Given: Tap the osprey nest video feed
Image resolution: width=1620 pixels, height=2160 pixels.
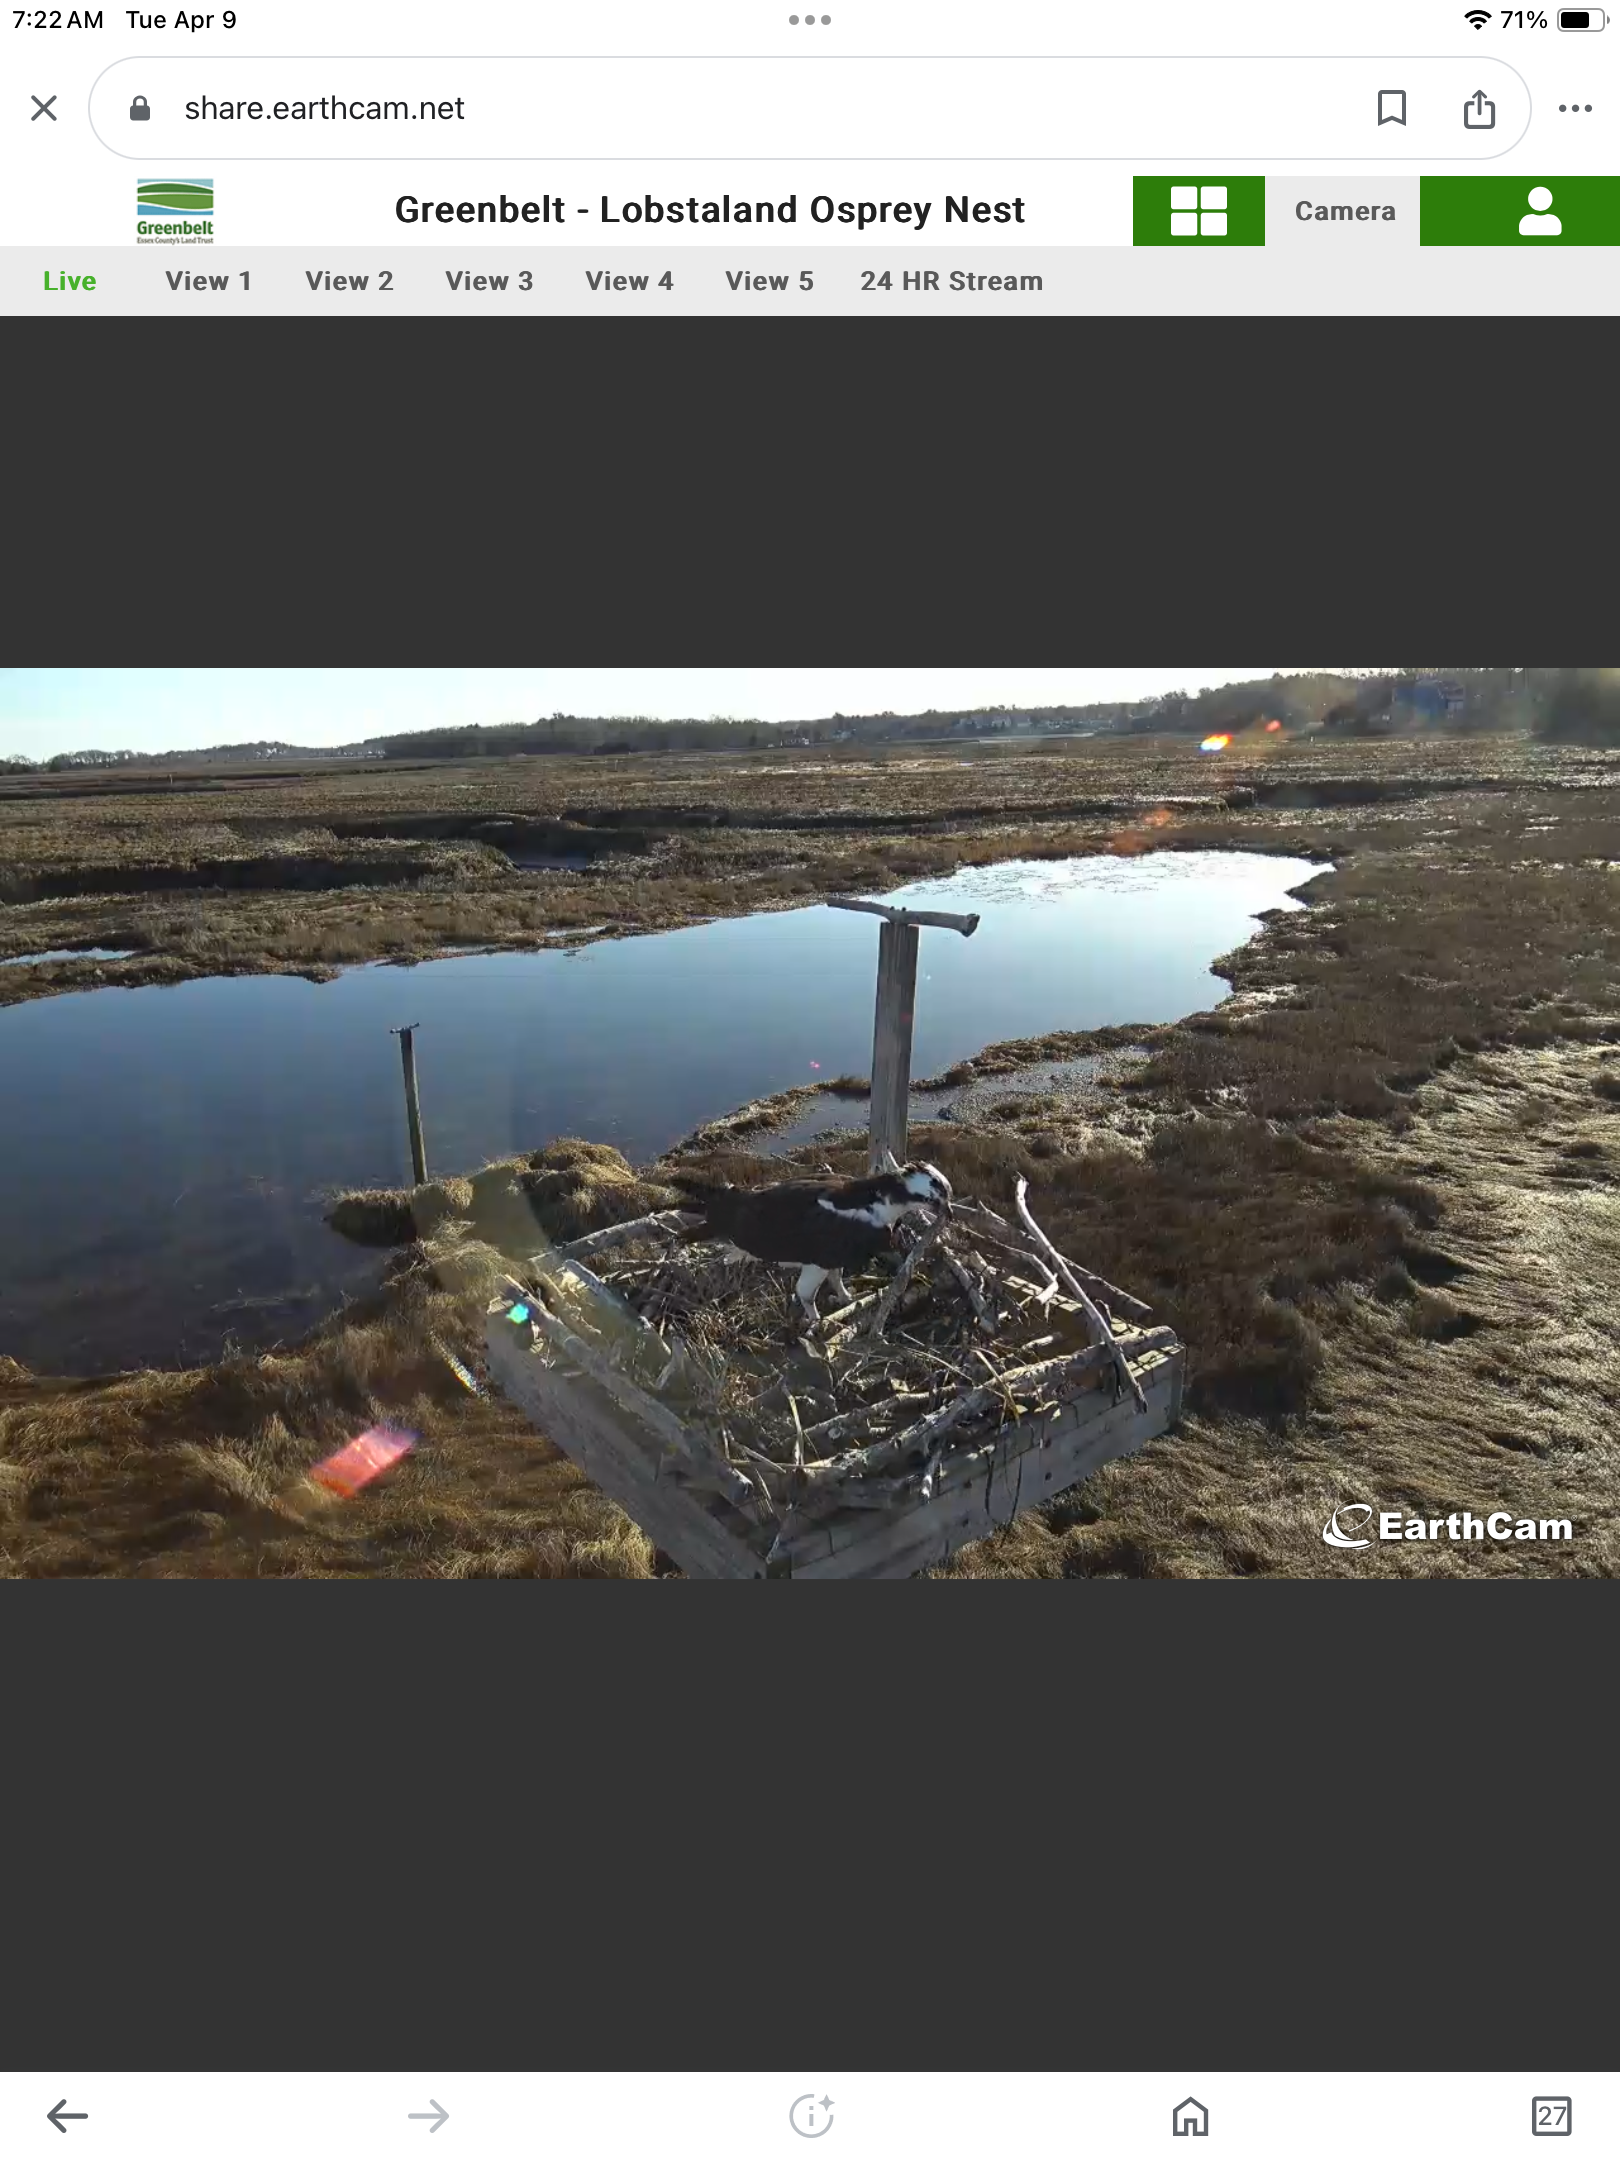Looking at the screenshot, I should click(x=810, y=1122).
